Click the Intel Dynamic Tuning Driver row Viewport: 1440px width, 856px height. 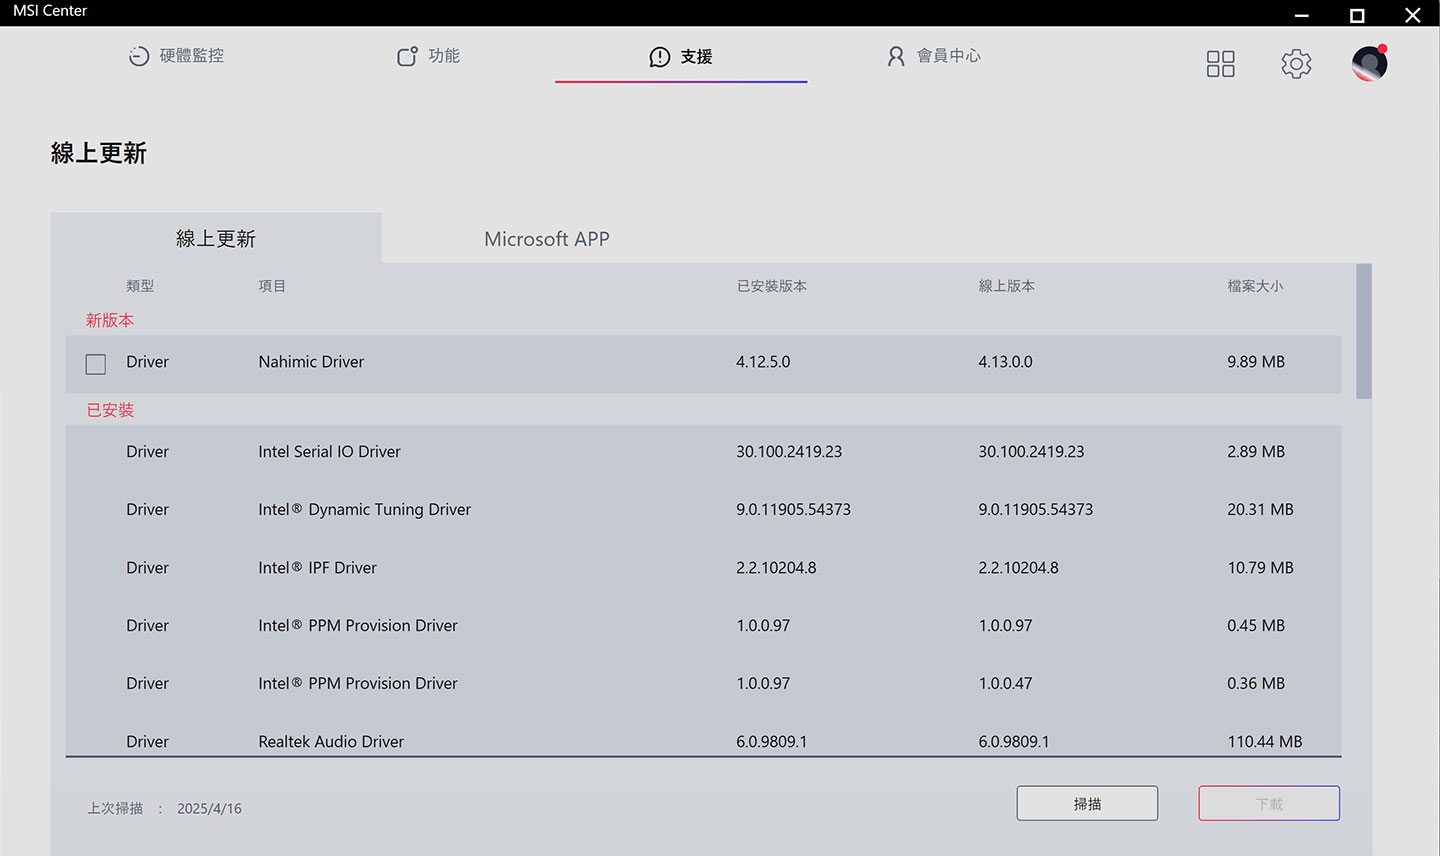click(x=703, y=510)
